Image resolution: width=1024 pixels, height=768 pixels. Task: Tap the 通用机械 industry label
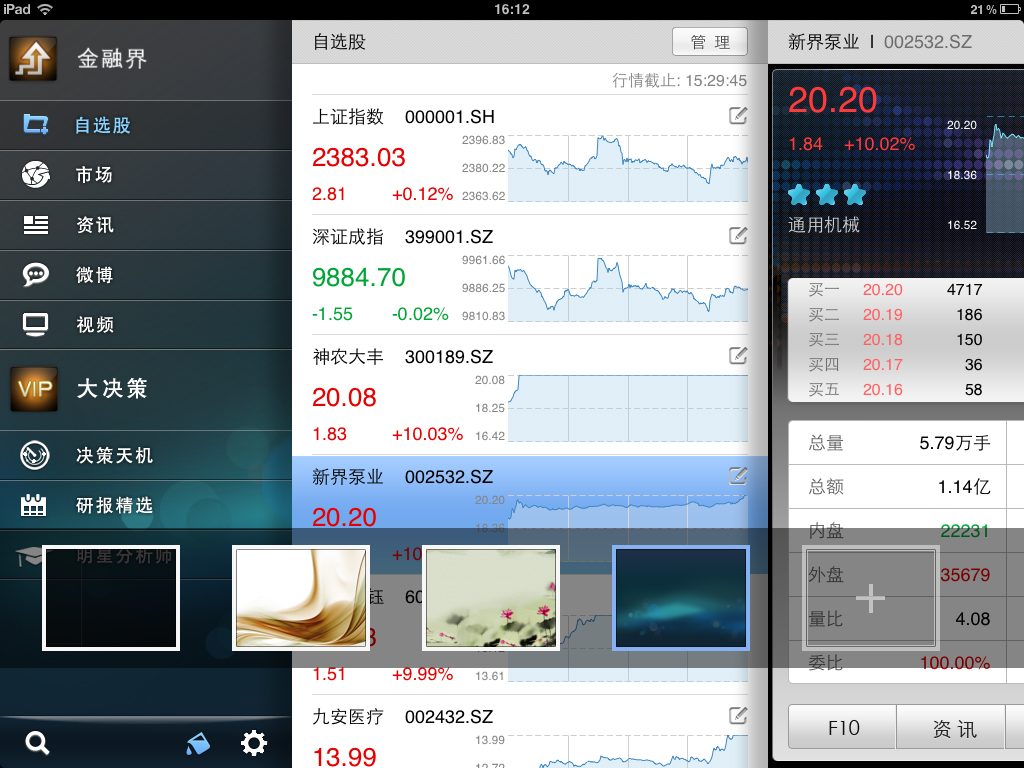[824, 225]
